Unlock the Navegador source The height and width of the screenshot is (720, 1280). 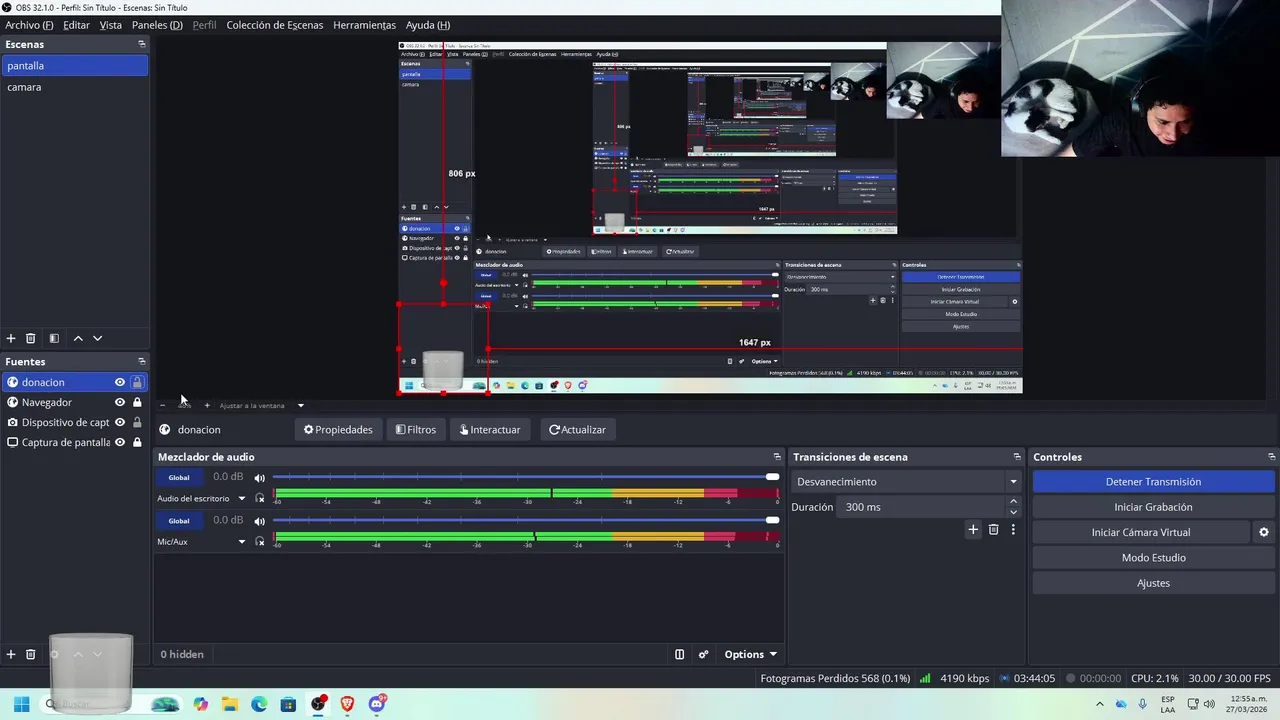tap(137, 402)
